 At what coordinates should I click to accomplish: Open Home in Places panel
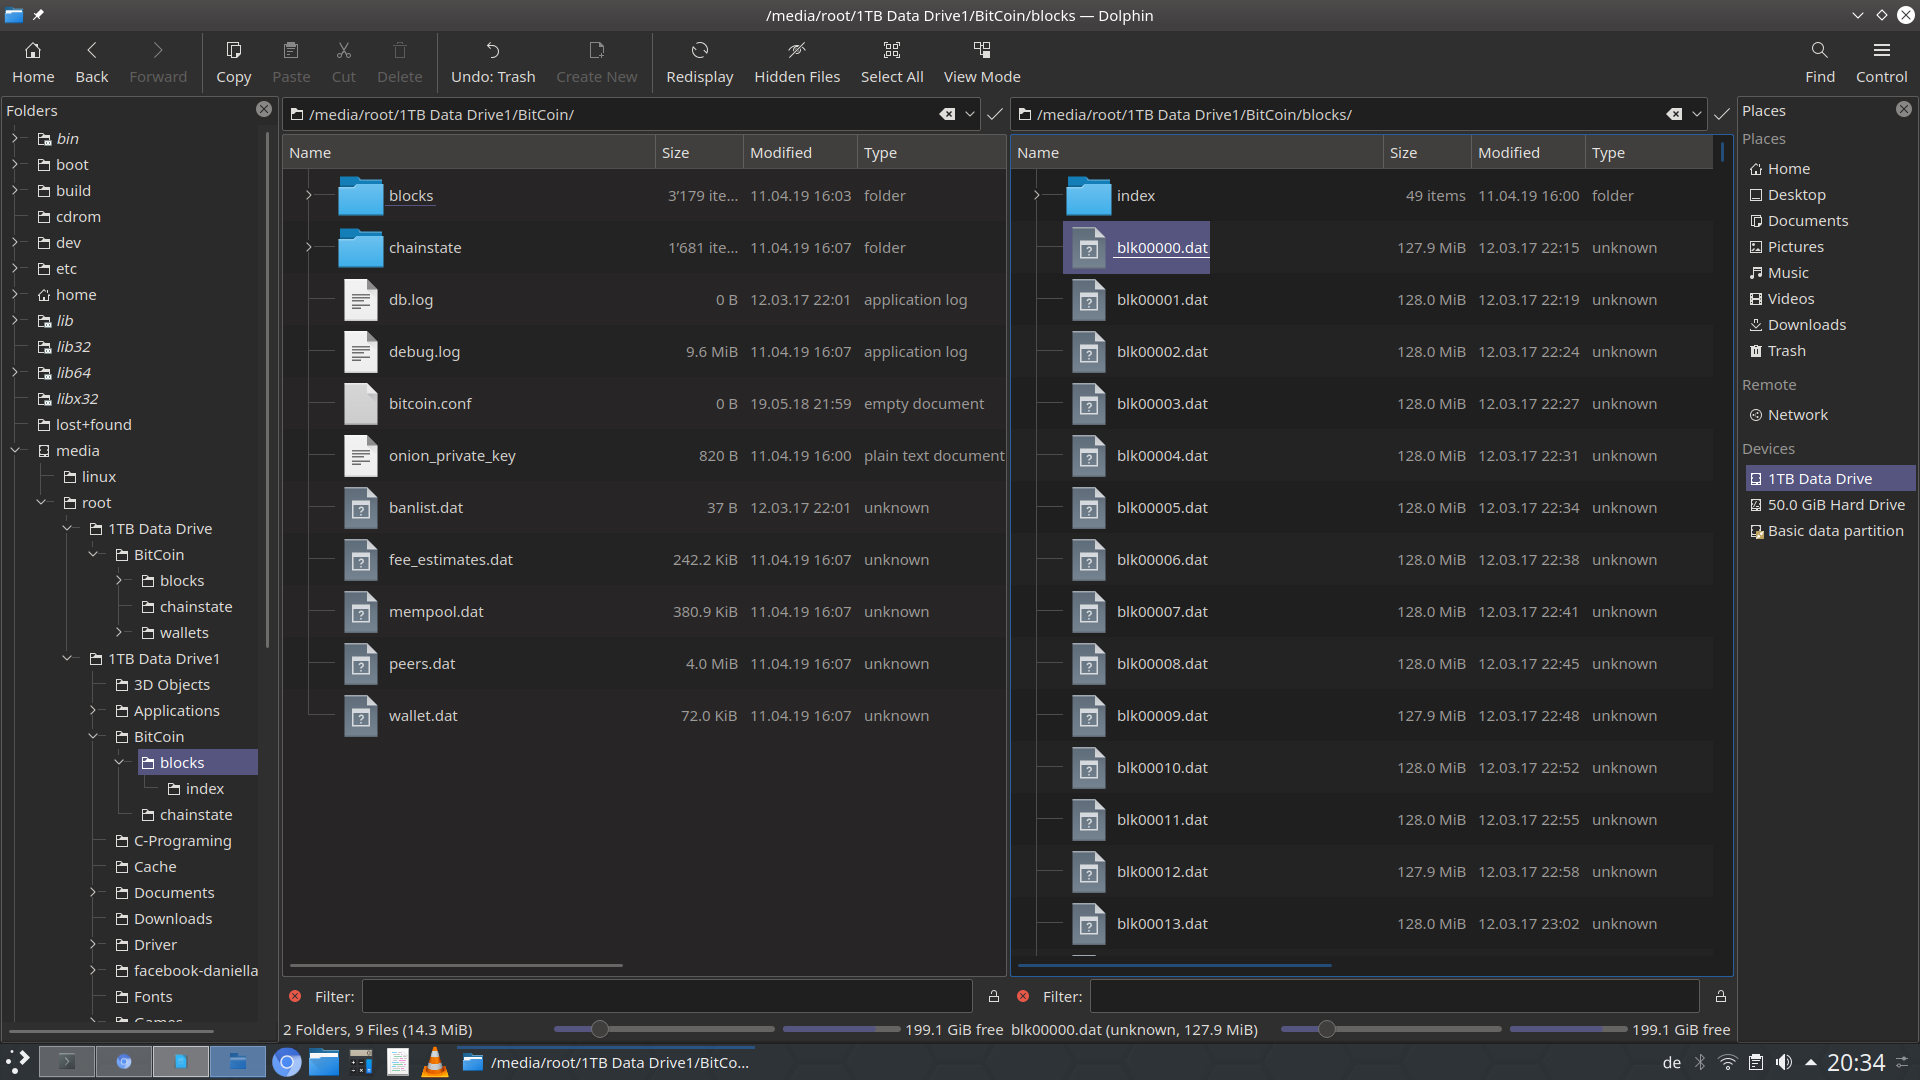(1788, 168)
